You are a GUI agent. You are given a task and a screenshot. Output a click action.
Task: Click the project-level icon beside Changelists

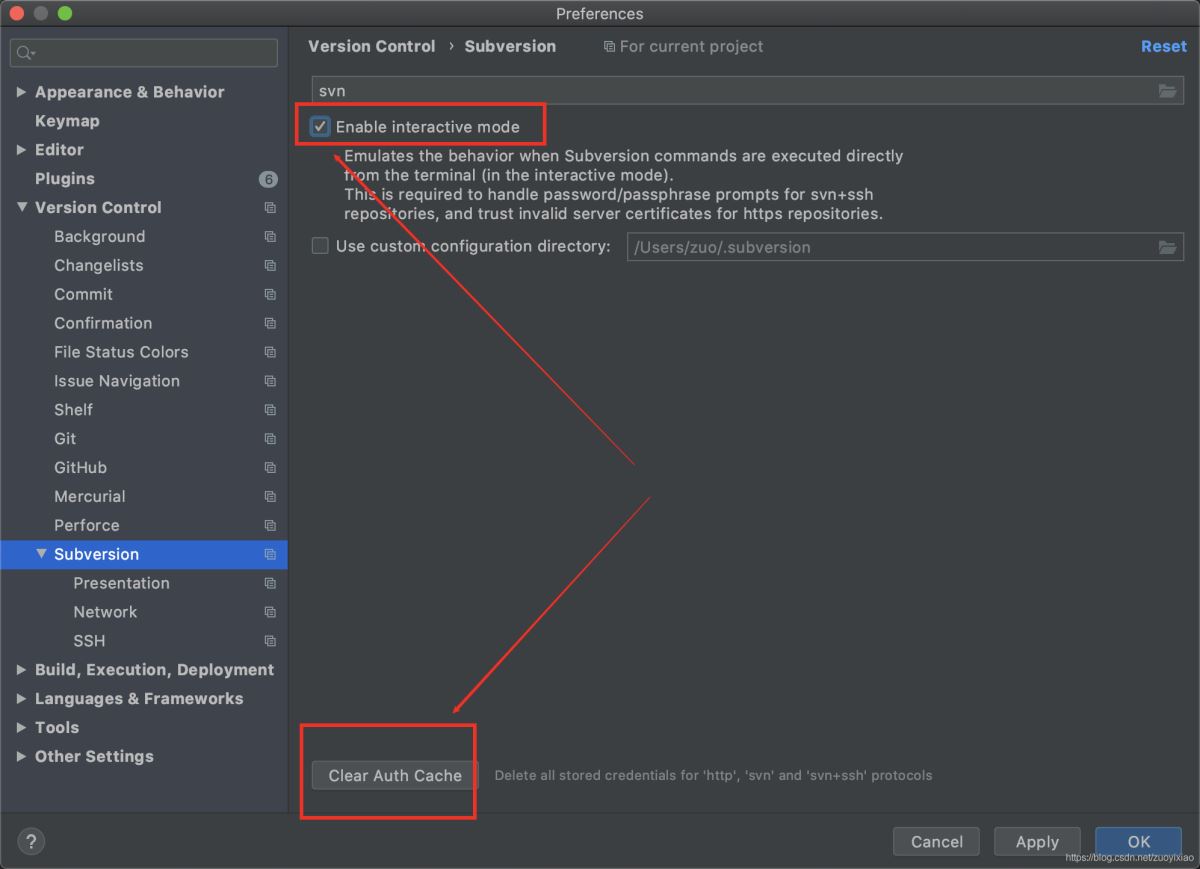tap(270, 266)
